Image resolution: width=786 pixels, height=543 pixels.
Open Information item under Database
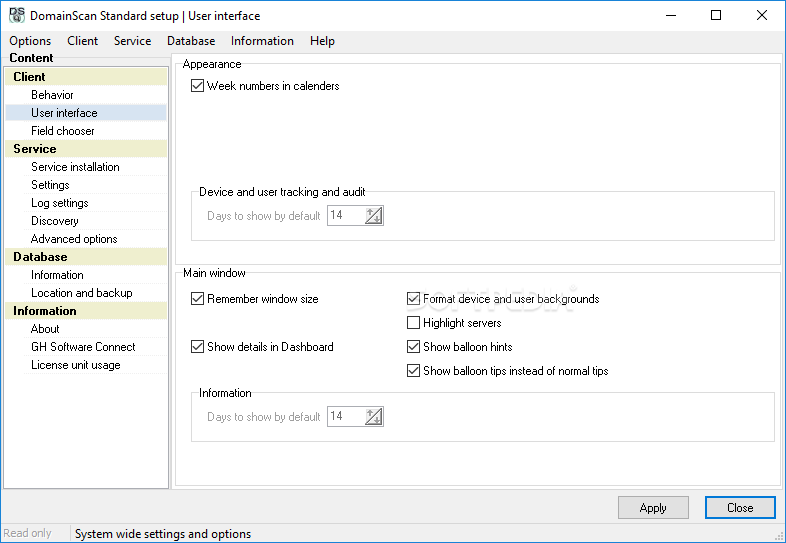click(x=86, y=275)
